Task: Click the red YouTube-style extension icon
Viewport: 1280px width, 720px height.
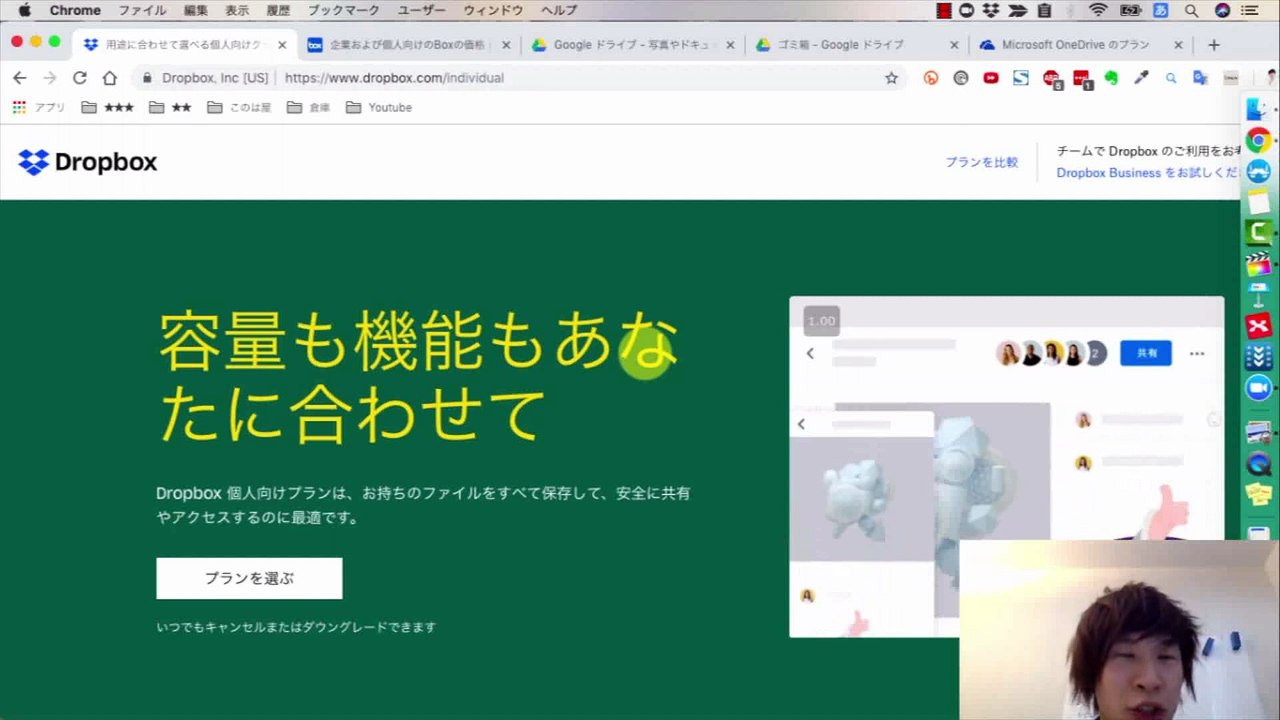Action: tap(991, 78)
